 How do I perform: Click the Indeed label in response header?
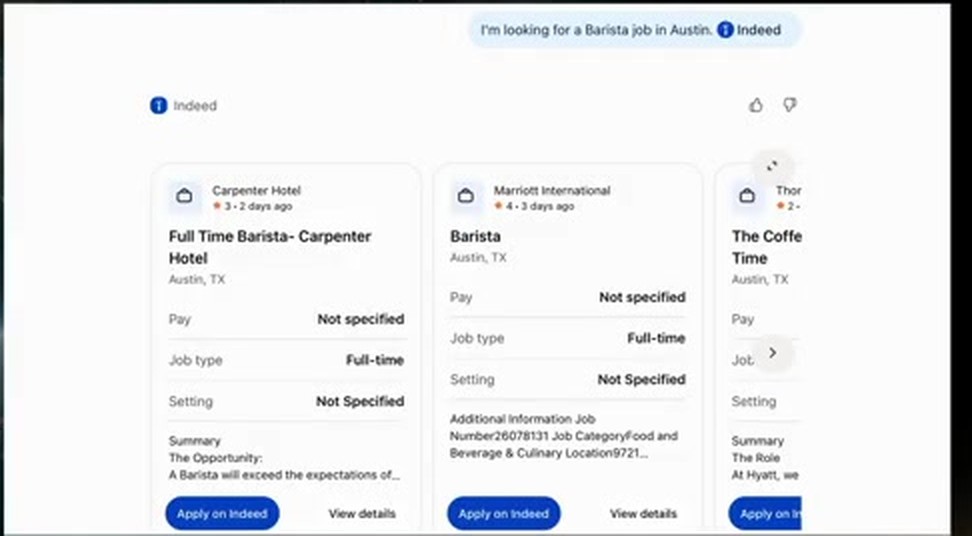coord(195,105)
